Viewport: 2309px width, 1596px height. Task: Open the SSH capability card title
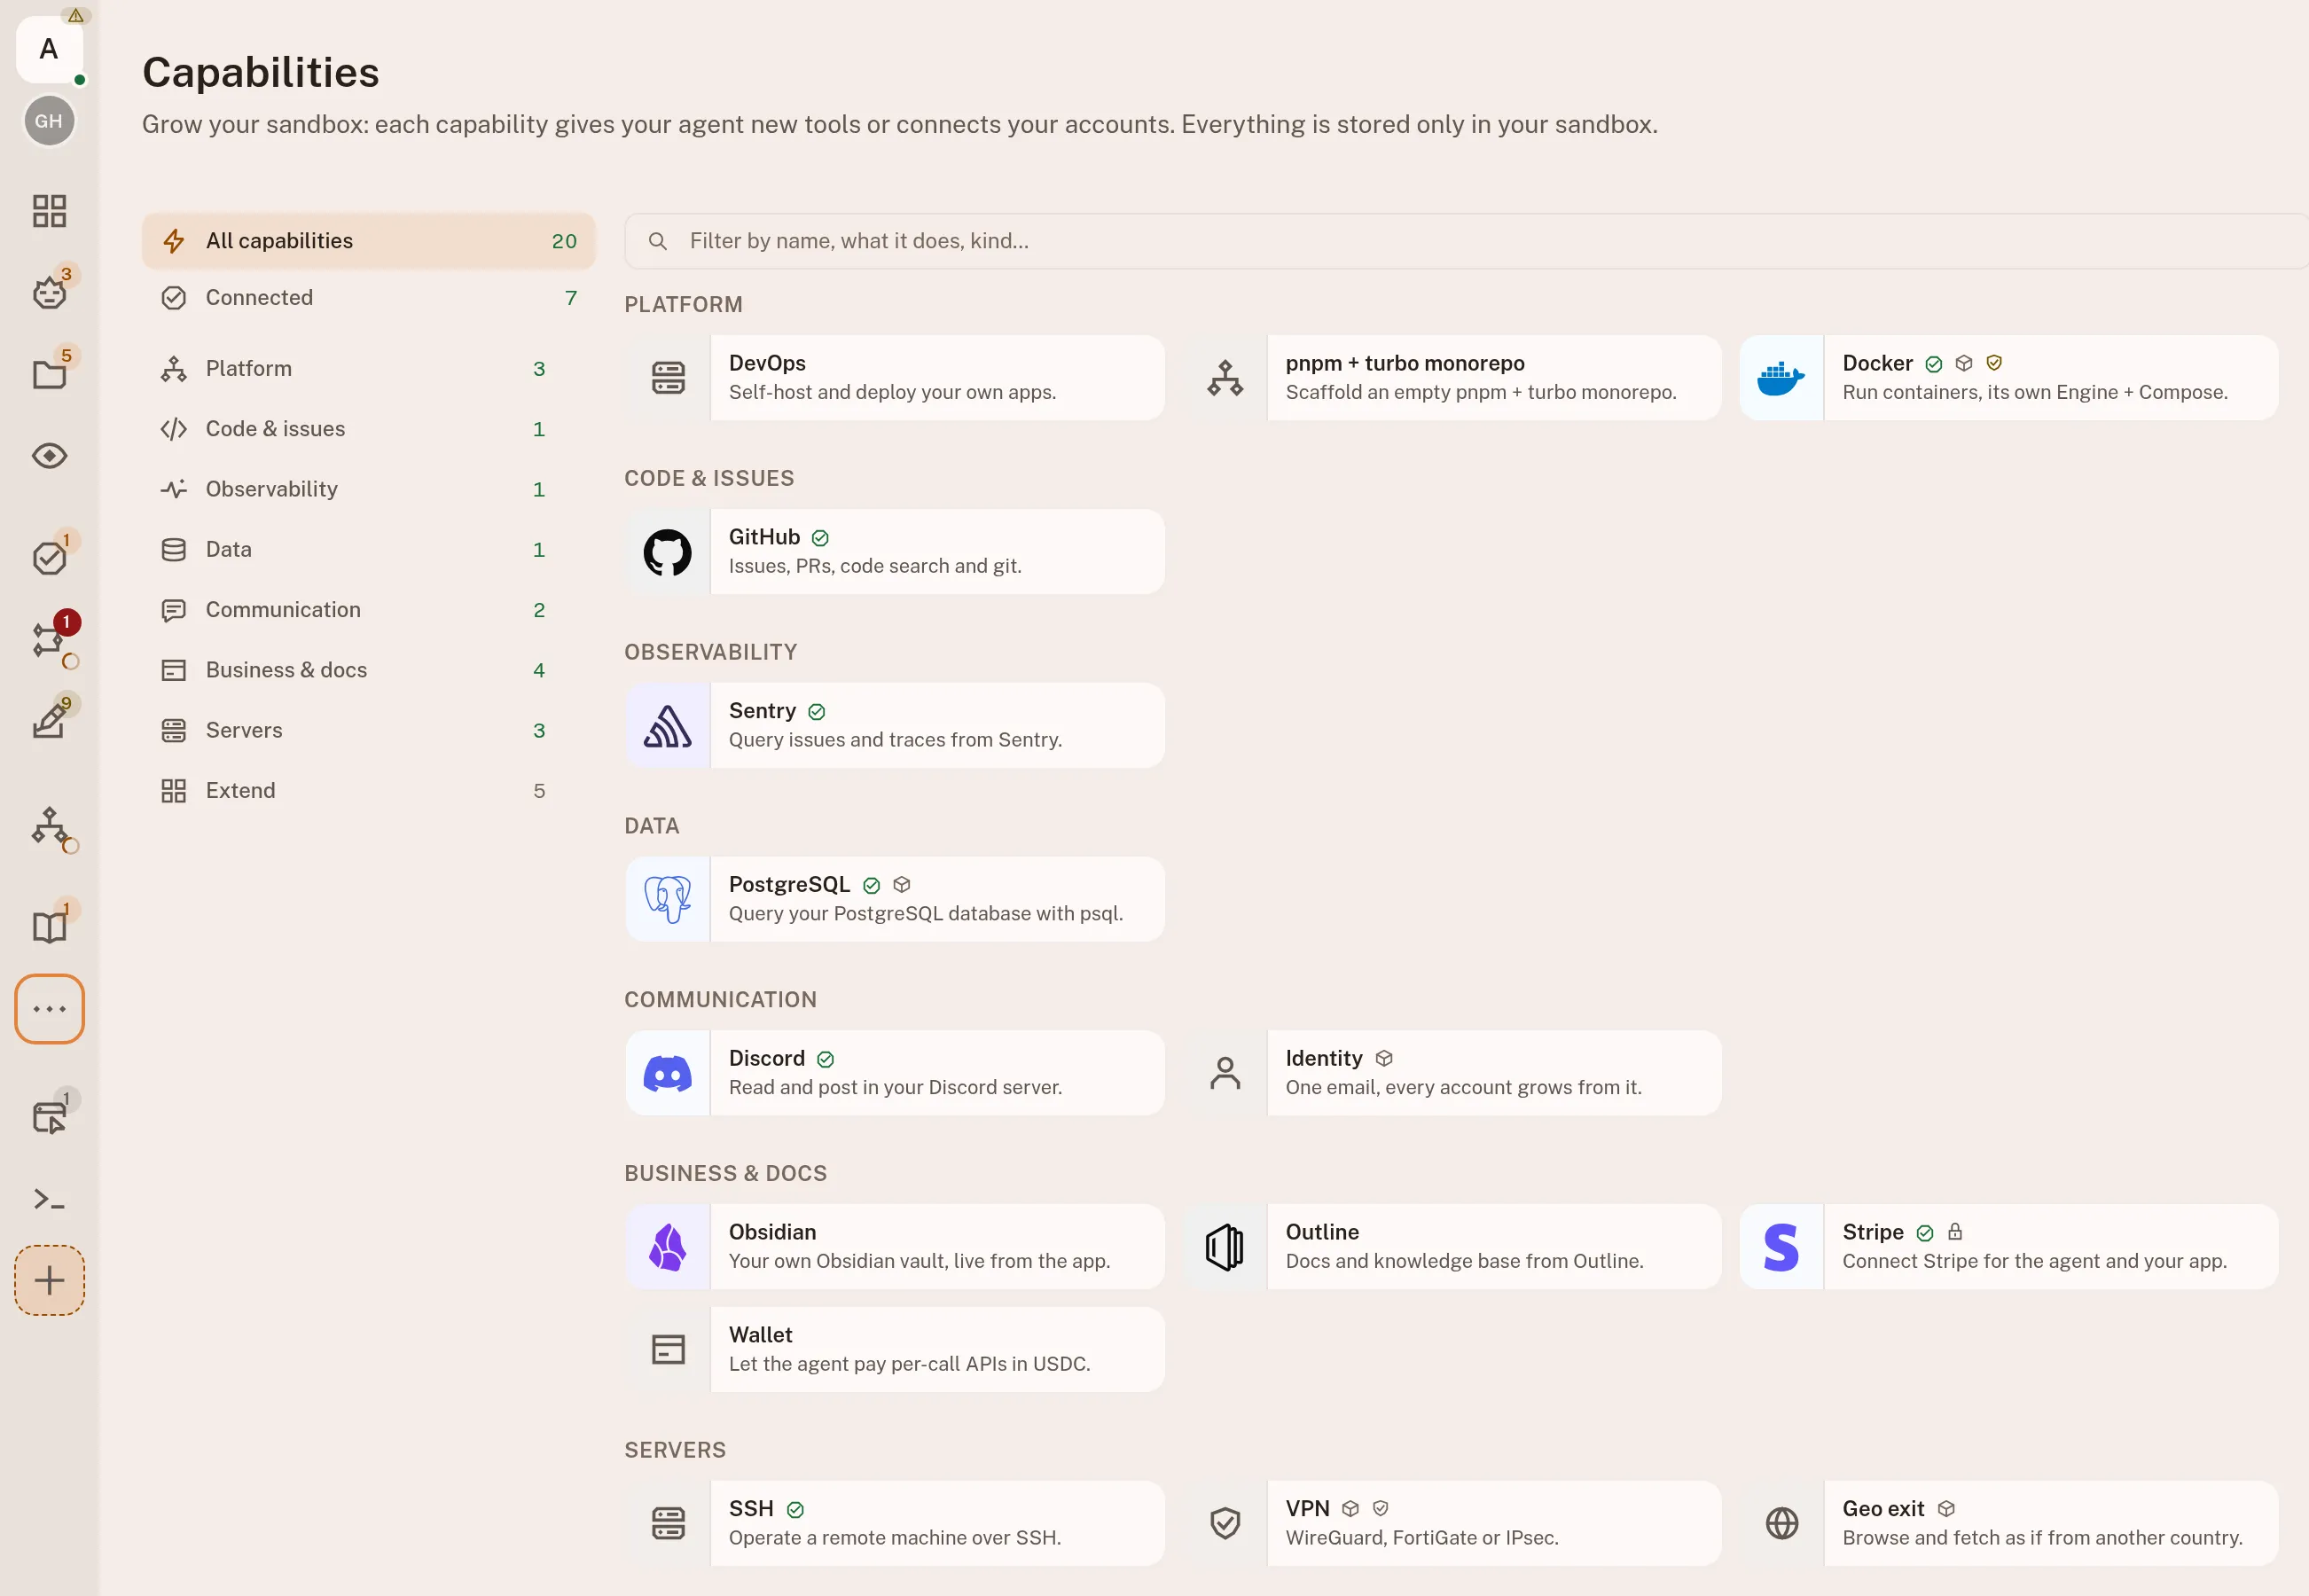coord(751,1509)
